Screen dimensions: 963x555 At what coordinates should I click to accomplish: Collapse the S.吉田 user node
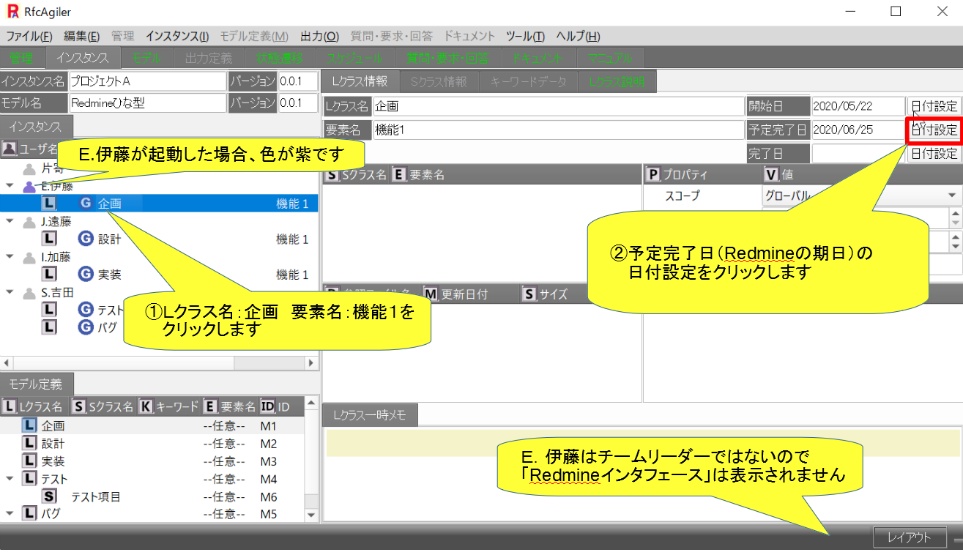[10, 292]
